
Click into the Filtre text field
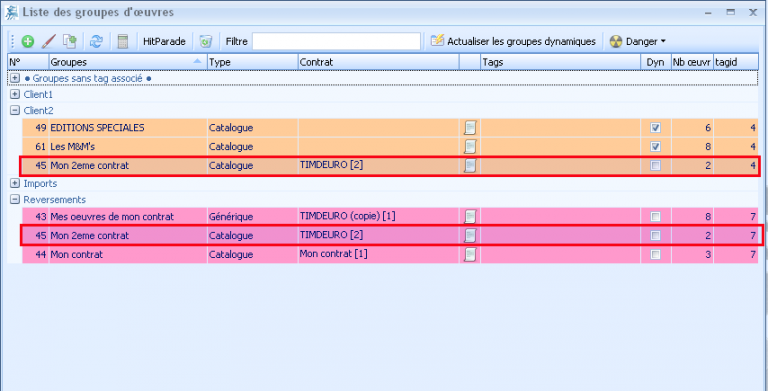pos(336,42)
